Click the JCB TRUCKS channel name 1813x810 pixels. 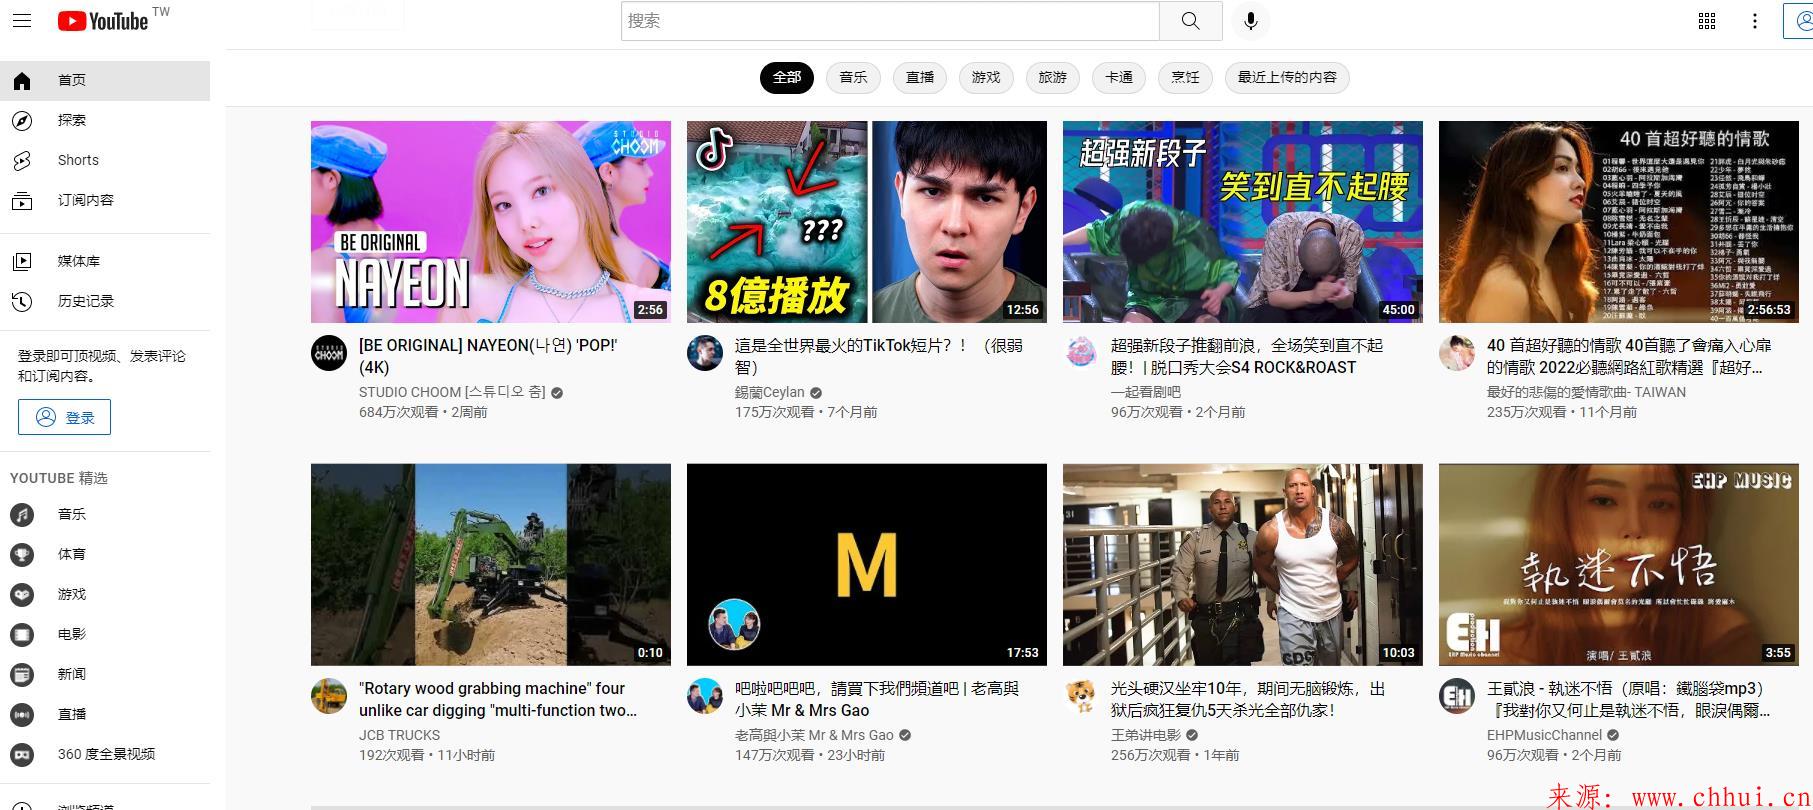pyautogui.click(x=399, y=735)
